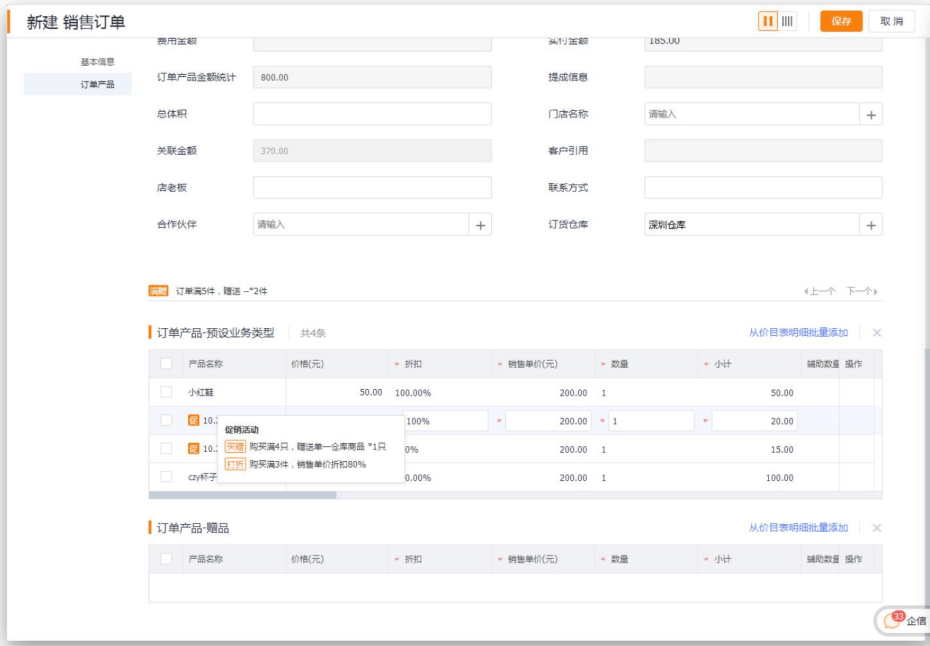Check the czy杯子 product row checkbox
Screen dimensions: 930x646
click(x=167, y=477)
